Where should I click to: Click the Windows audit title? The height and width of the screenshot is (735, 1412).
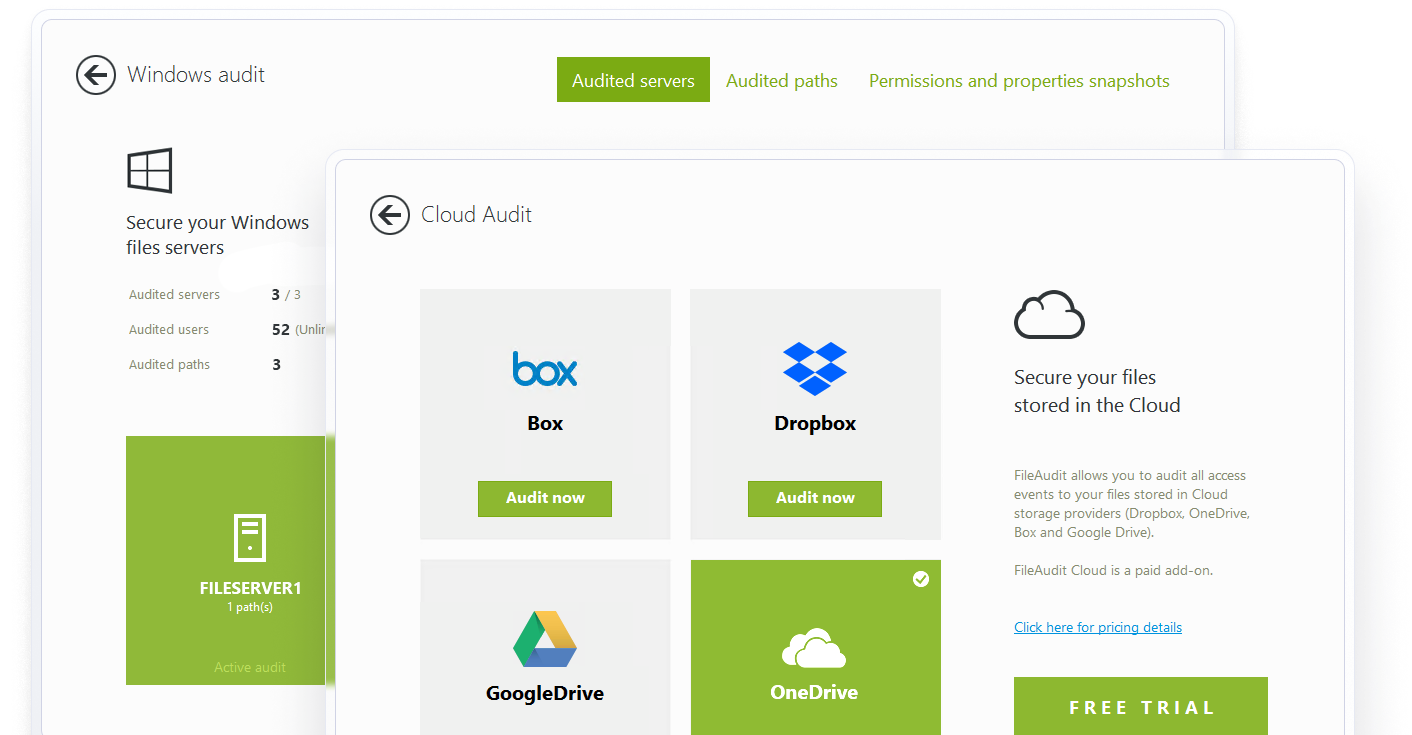tap(196, 75)
